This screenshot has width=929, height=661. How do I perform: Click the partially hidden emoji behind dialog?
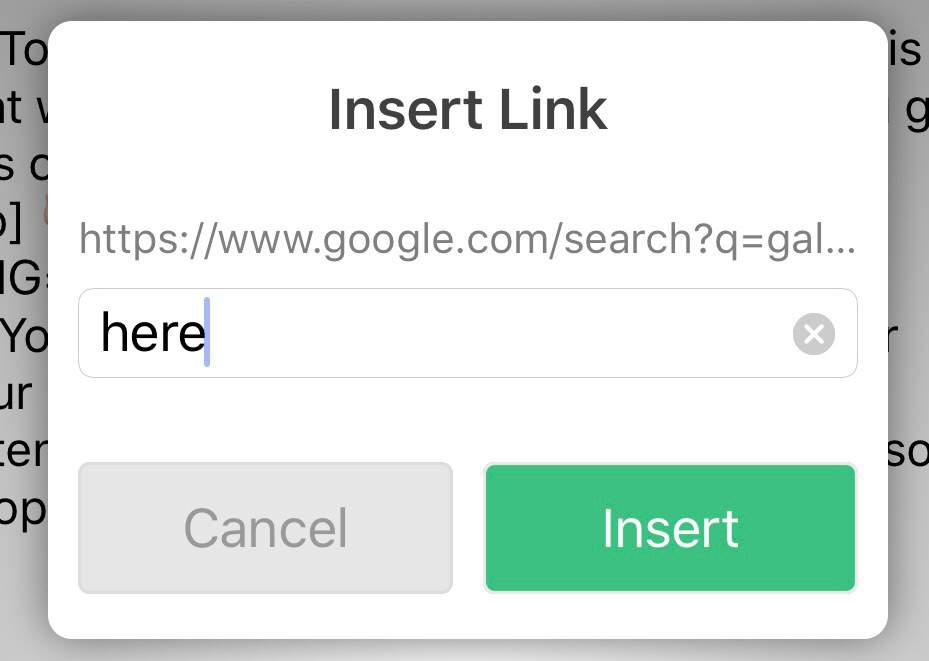point(44,212)
